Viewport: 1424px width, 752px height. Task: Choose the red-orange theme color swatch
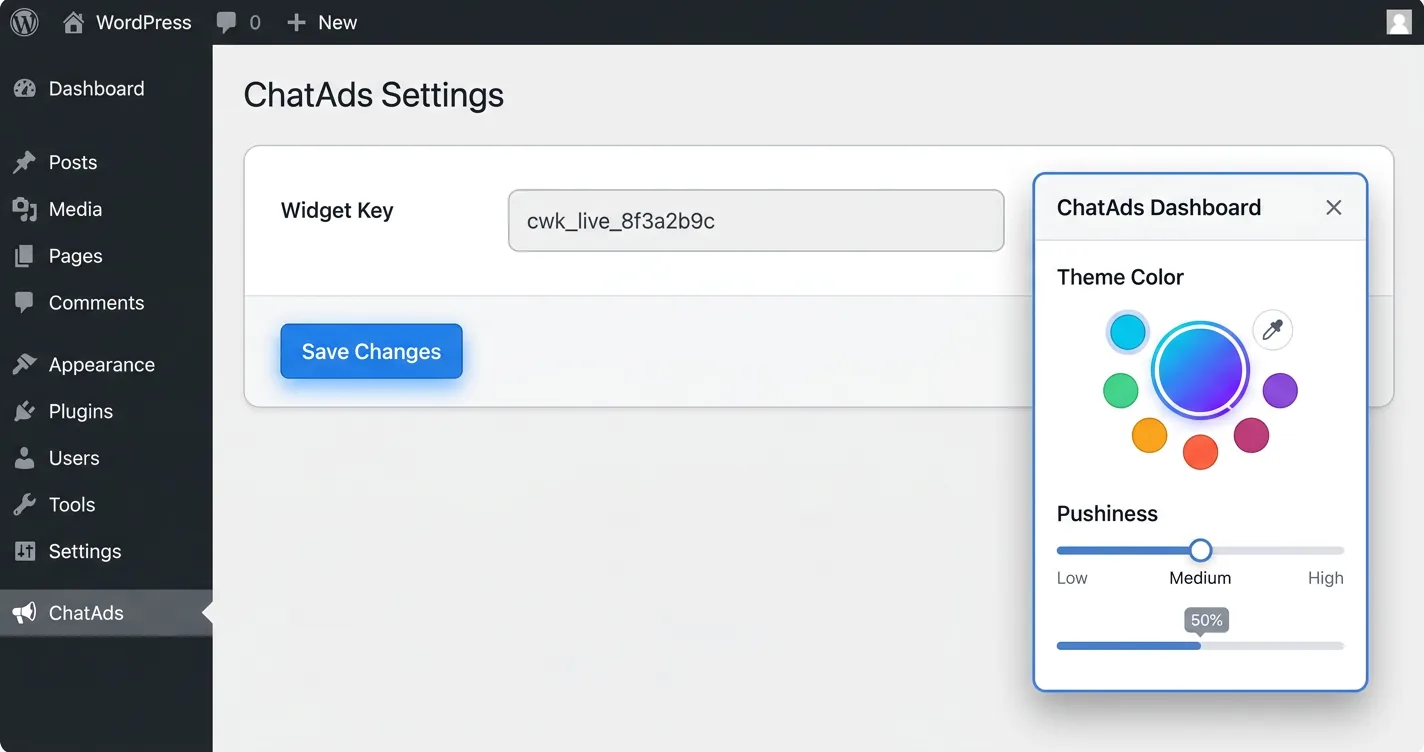(x=1200, y=452)
